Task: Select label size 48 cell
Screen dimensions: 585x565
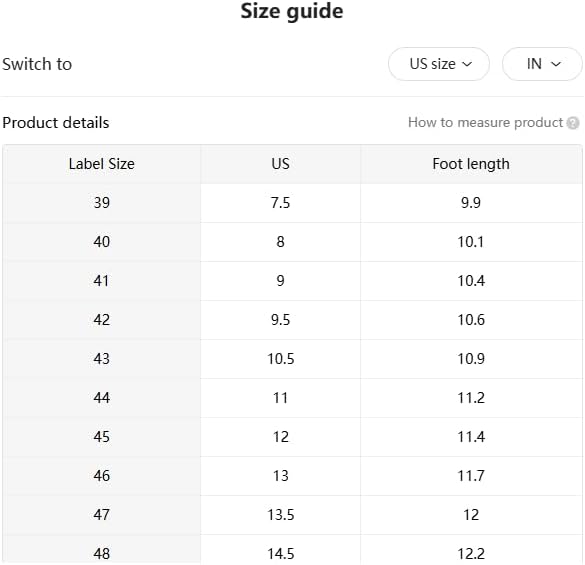Action: (101, 550)
